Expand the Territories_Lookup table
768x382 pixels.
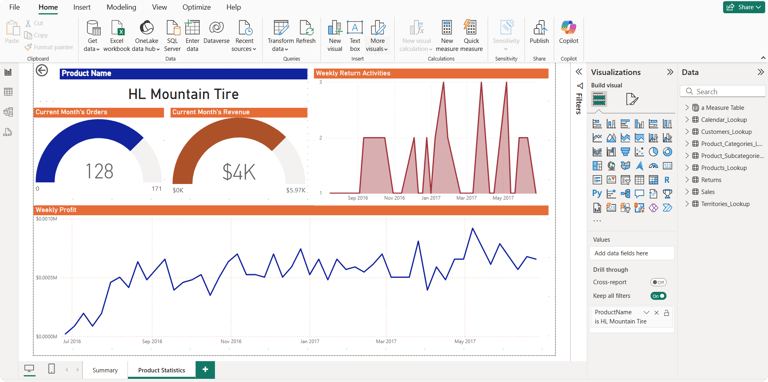point(687,204)
